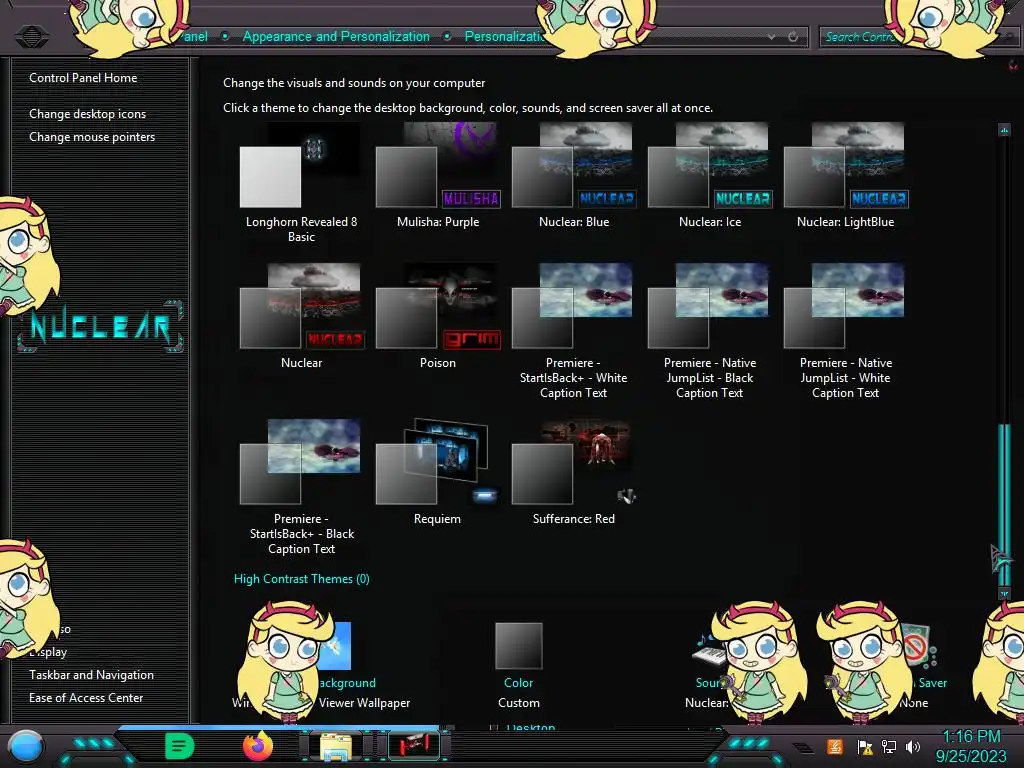
Task: Open green notes app in taskbar
Action: (x=180, y=746)
